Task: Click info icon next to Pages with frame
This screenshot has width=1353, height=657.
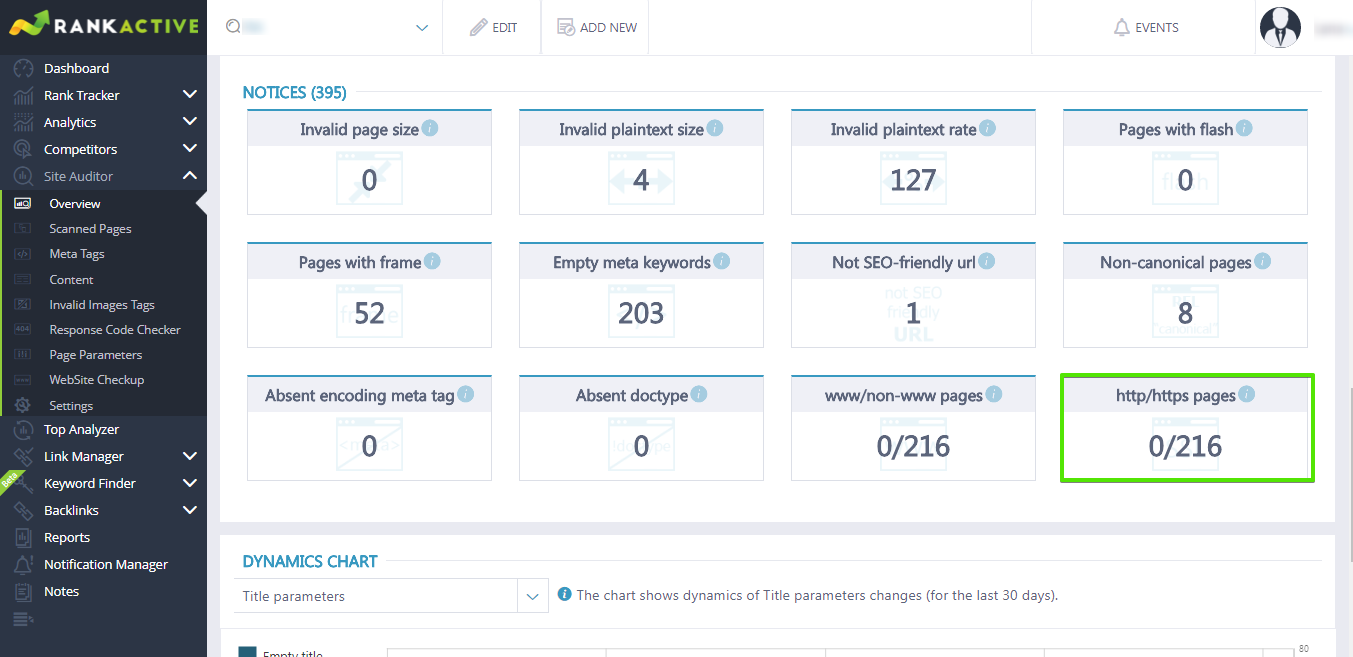Action: pyautogui.click(x=432, y=261)
